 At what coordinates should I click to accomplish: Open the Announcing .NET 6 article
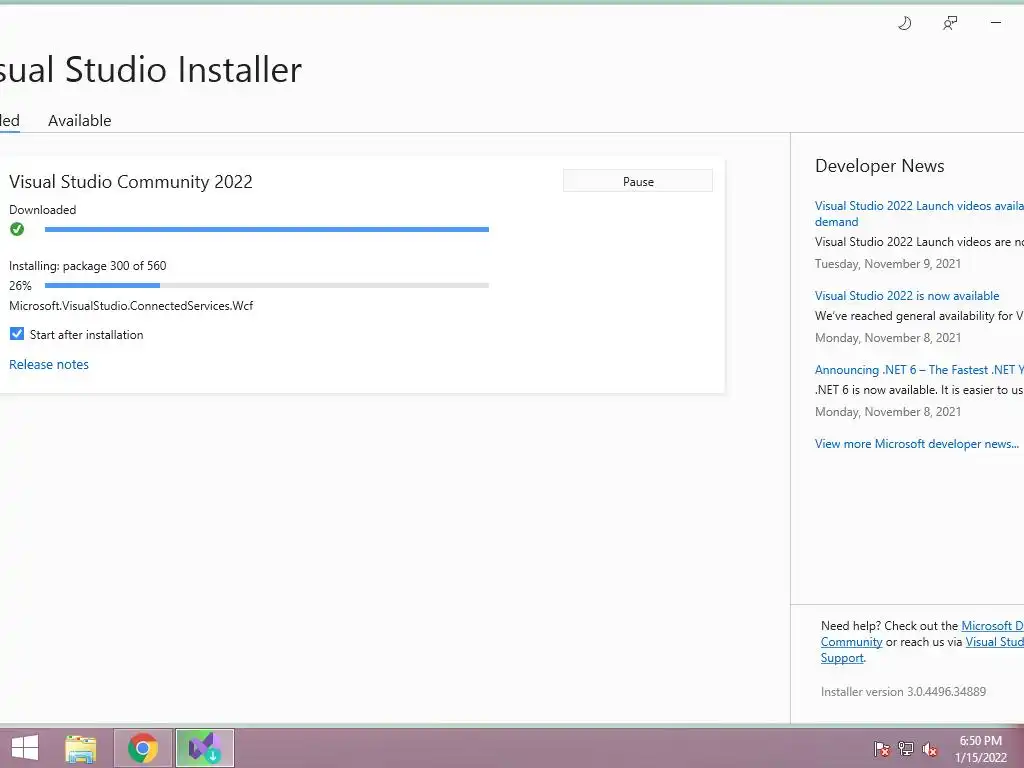coord(919,370)
